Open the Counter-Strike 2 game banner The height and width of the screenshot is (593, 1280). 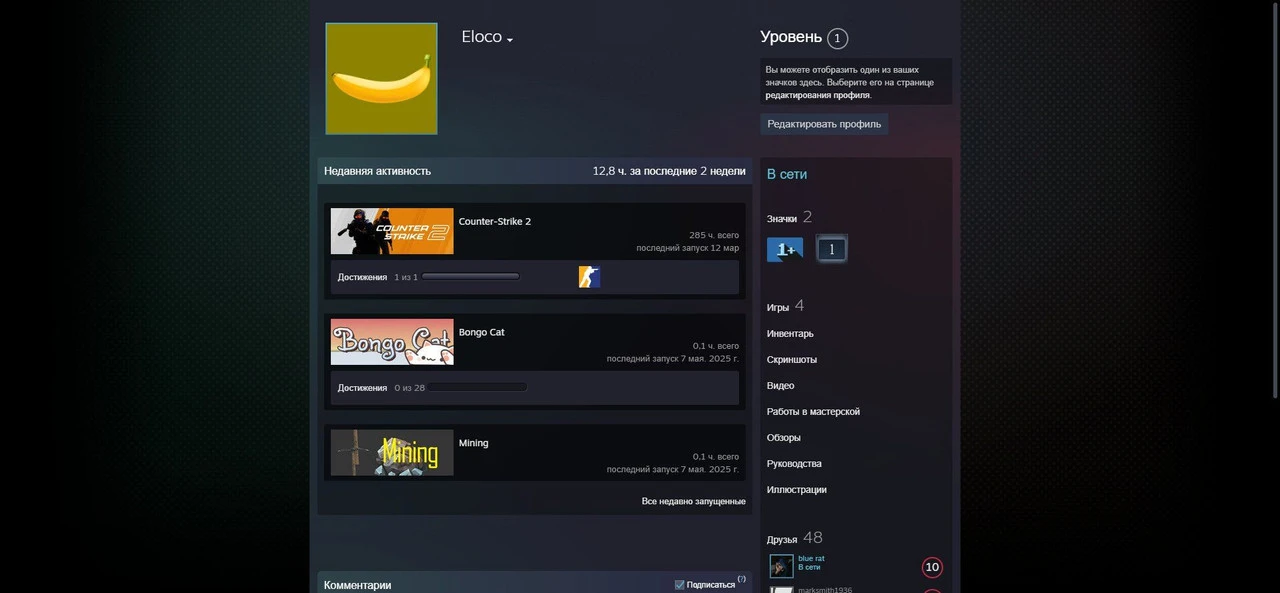[x=392, y=231]
